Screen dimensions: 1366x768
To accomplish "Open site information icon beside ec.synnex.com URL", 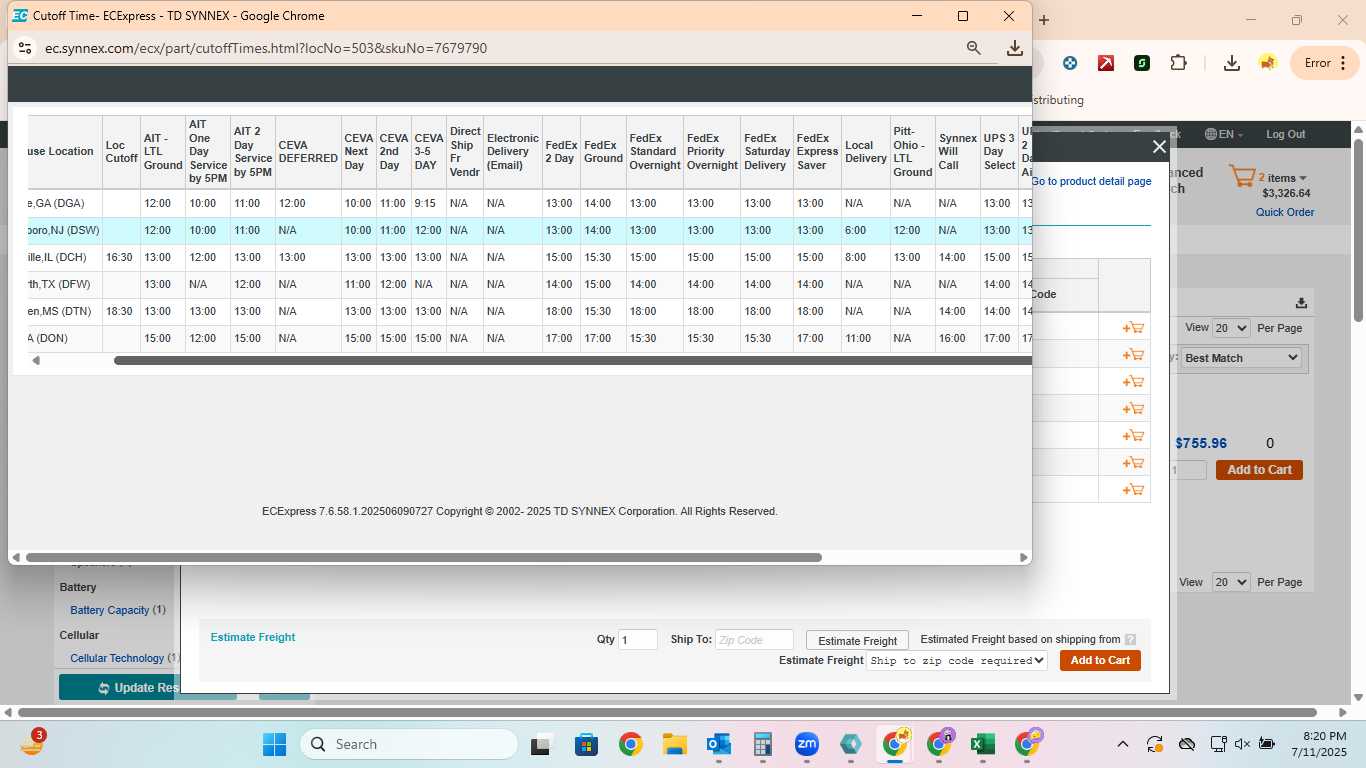I will (25, 48).
